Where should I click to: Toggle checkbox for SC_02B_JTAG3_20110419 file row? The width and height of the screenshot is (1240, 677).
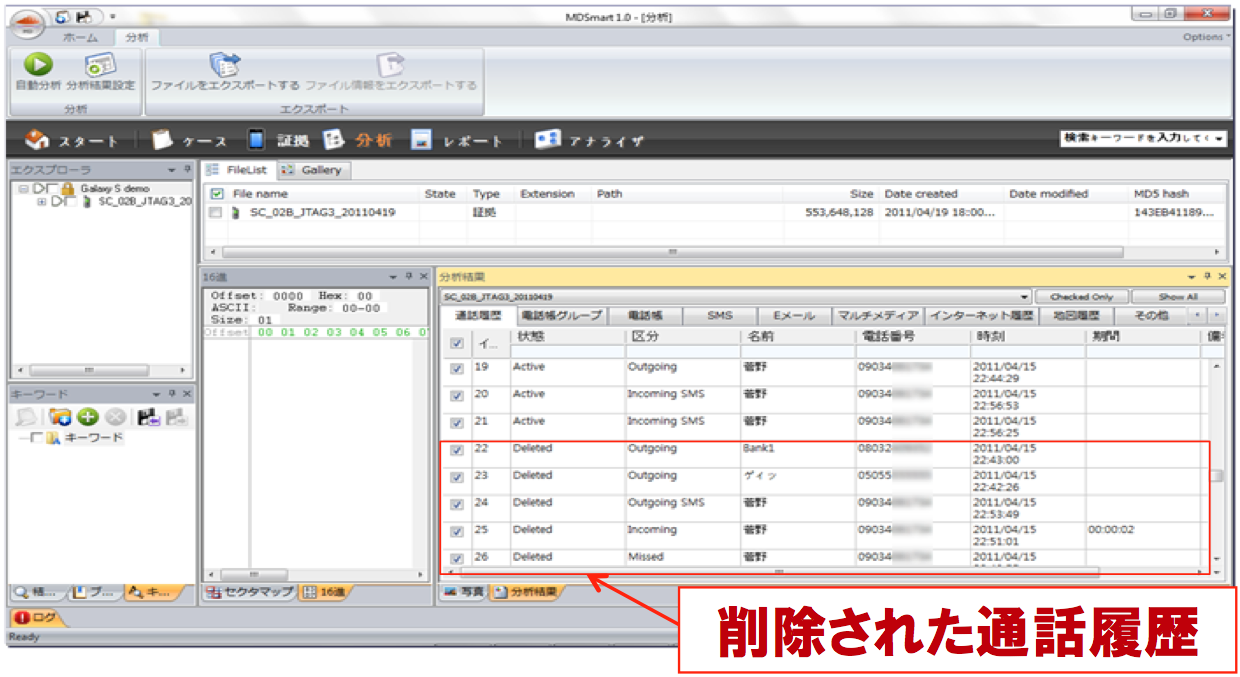point(215,213)
